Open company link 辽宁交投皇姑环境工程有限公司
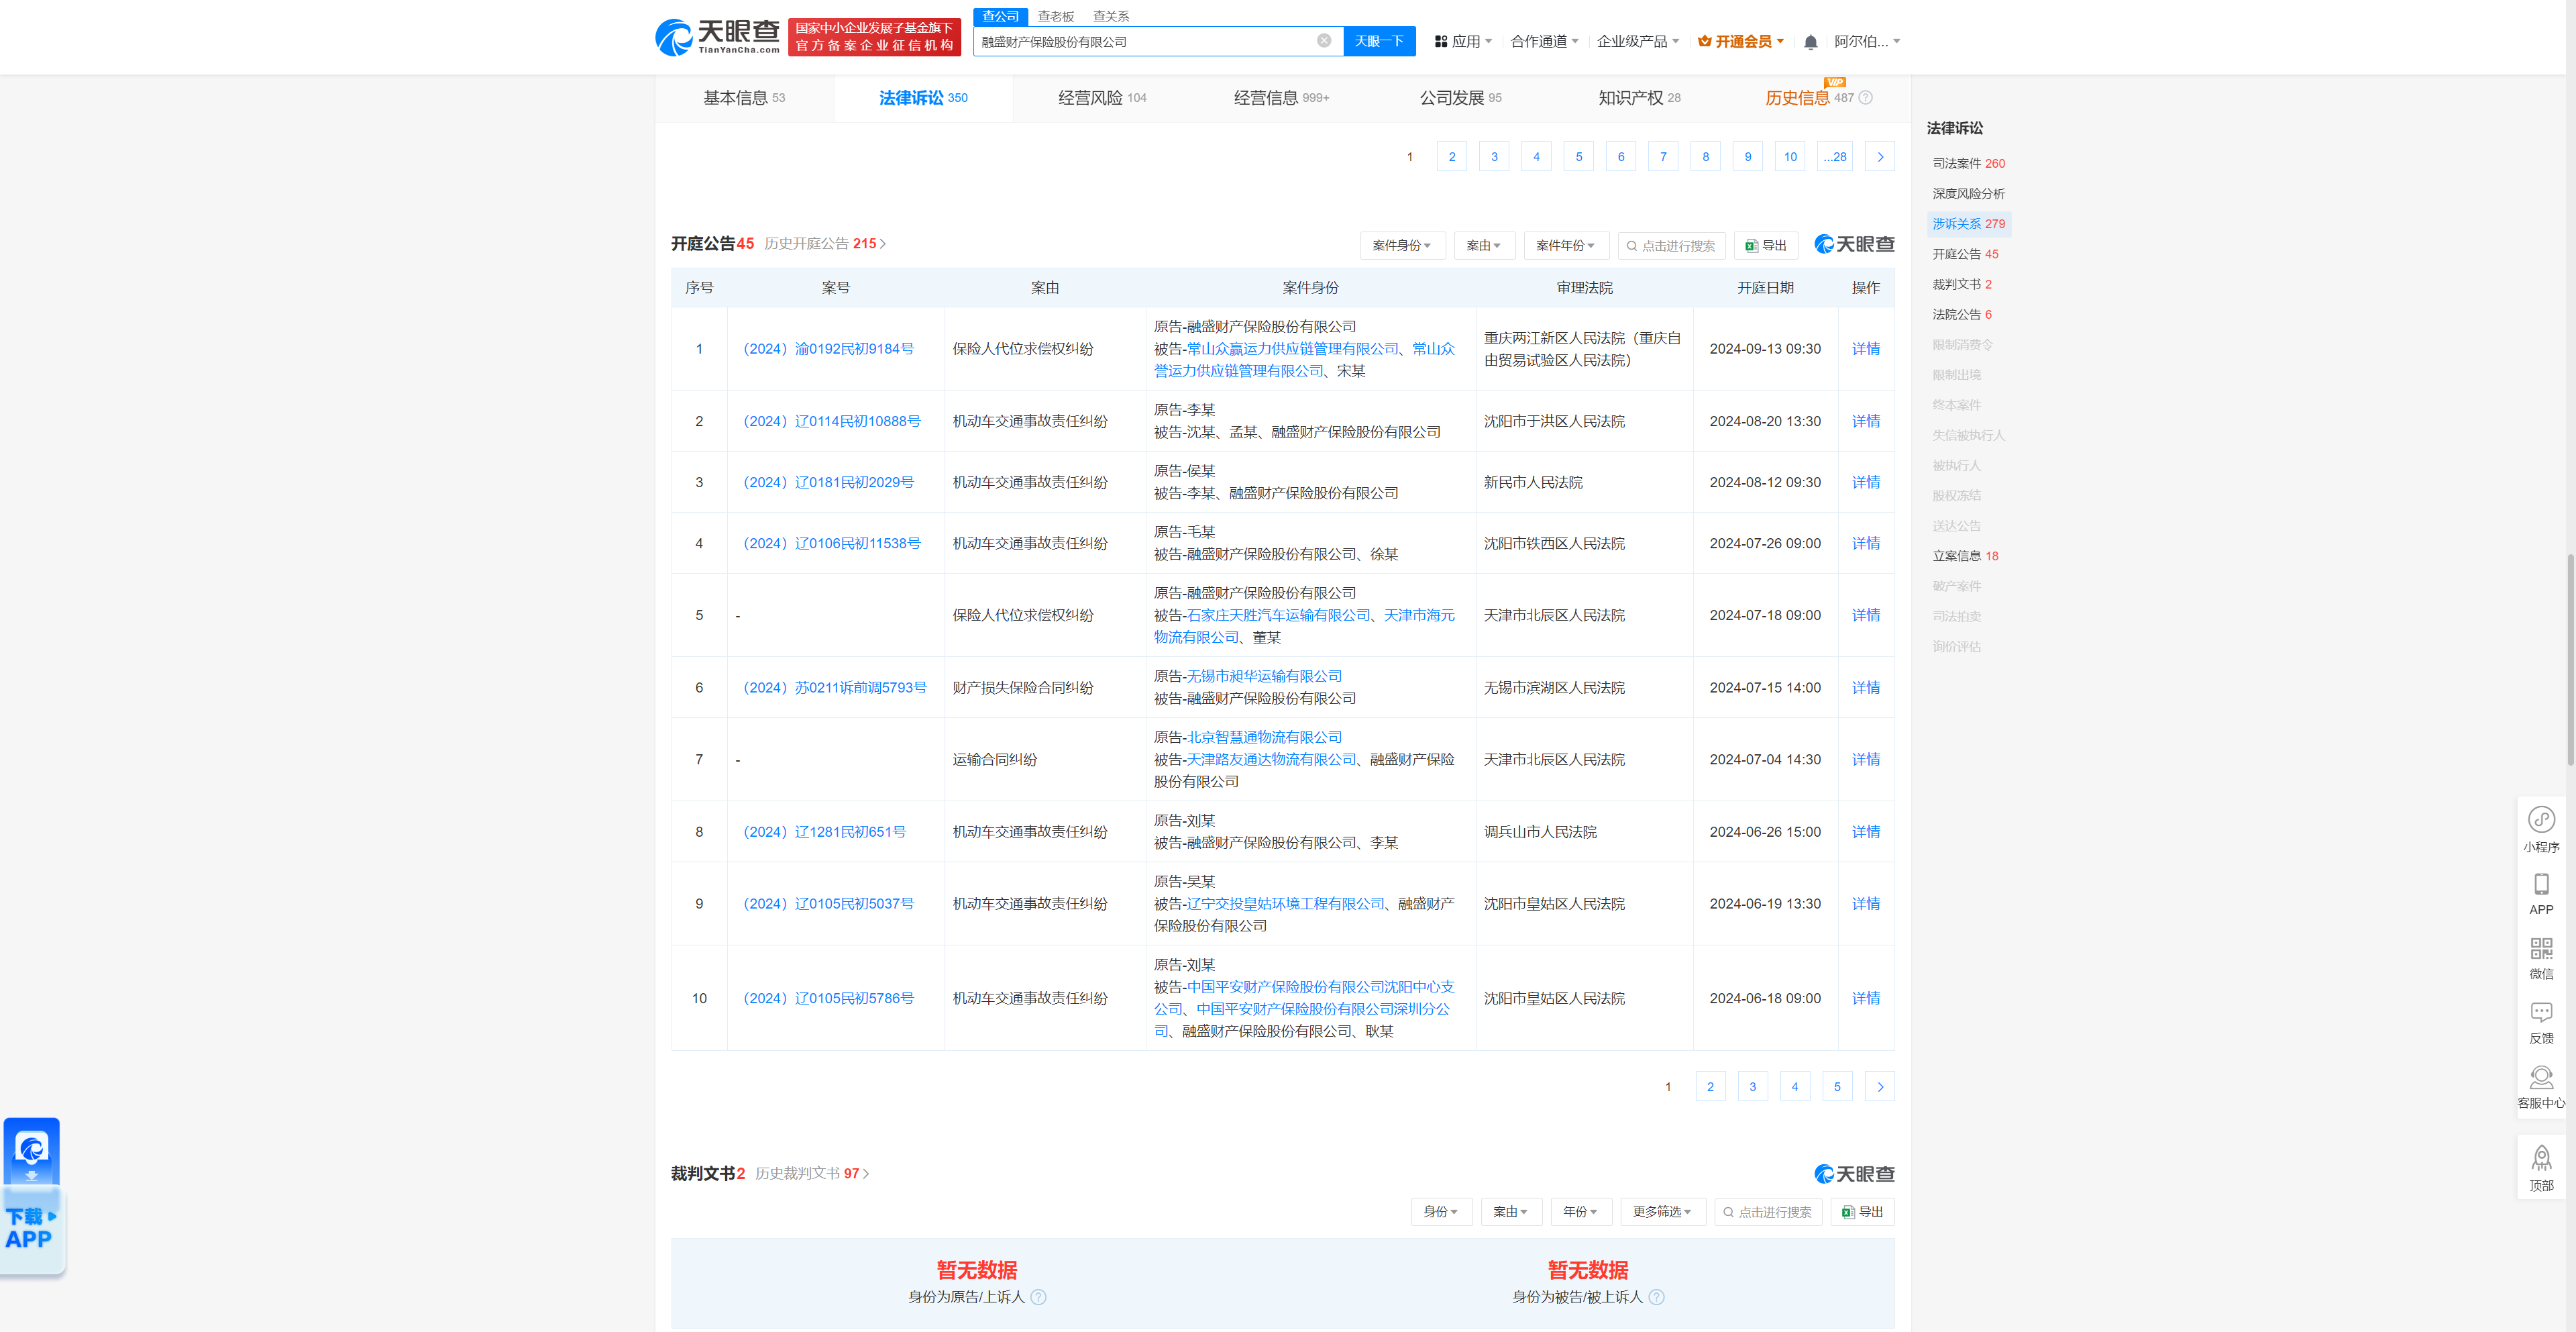 pos(1286,904)
